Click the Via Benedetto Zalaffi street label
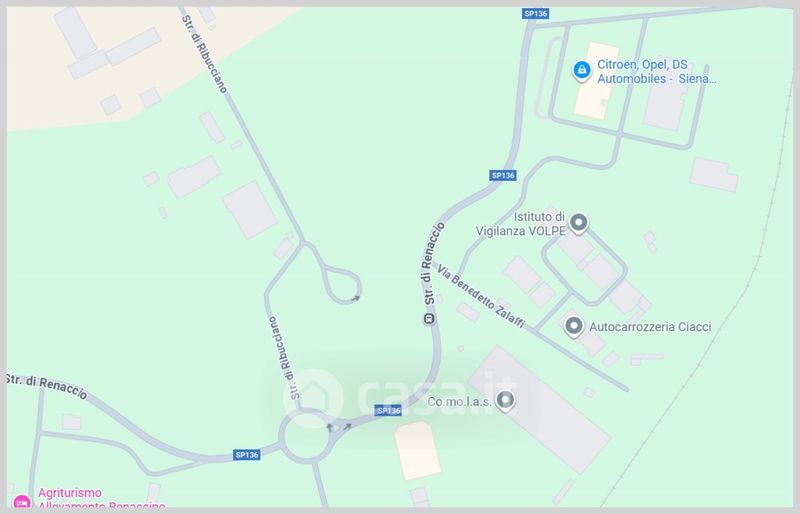800x514 pixels. [481, 296]
